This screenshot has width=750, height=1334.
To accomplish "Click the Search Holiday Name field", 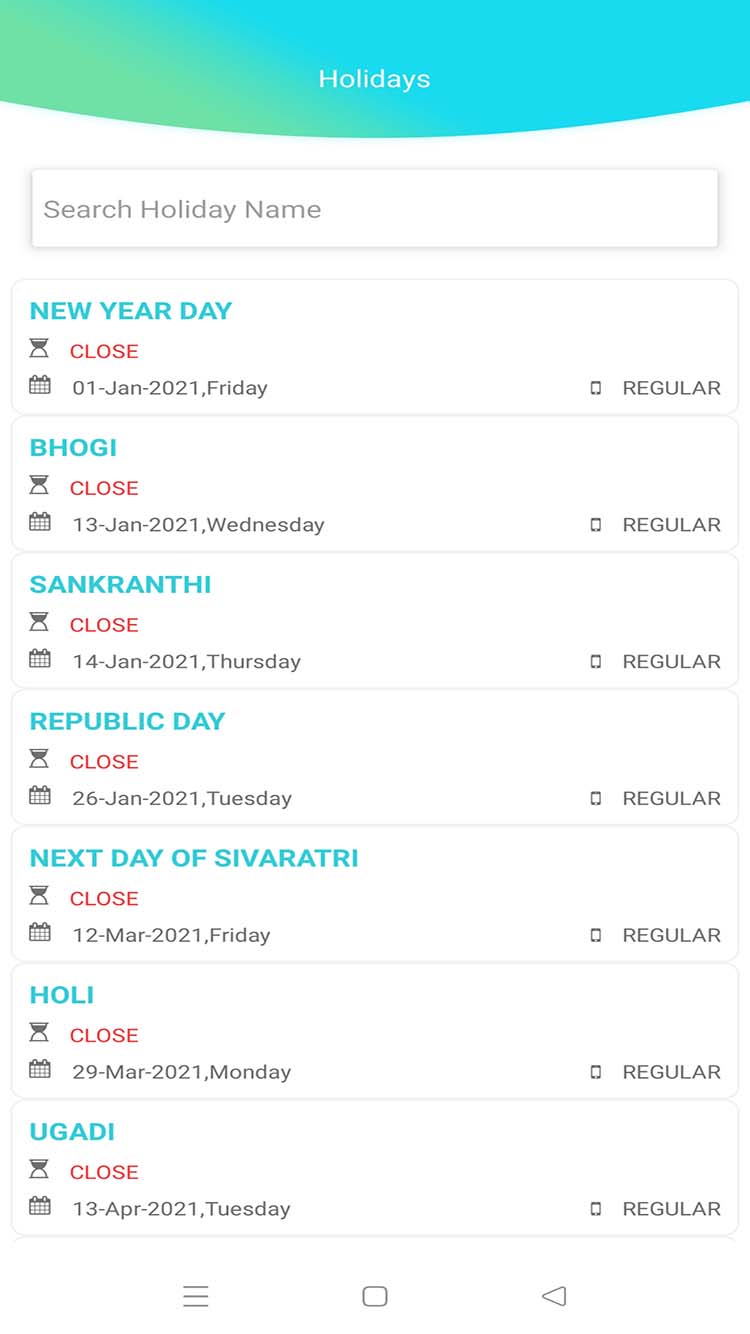I will (x=374, y=209).
